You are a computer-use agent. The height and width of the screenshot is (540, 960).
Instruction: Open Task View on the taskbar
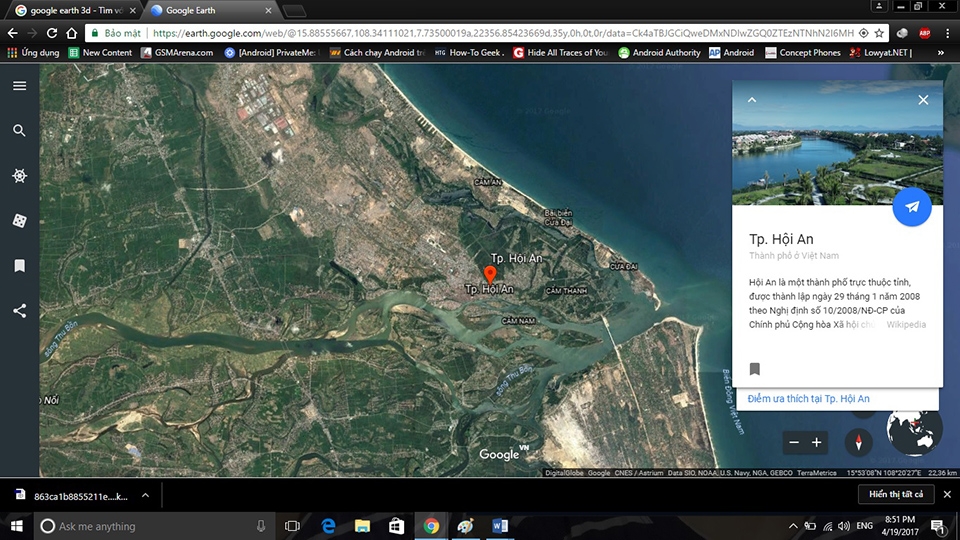tap(293, 526)
